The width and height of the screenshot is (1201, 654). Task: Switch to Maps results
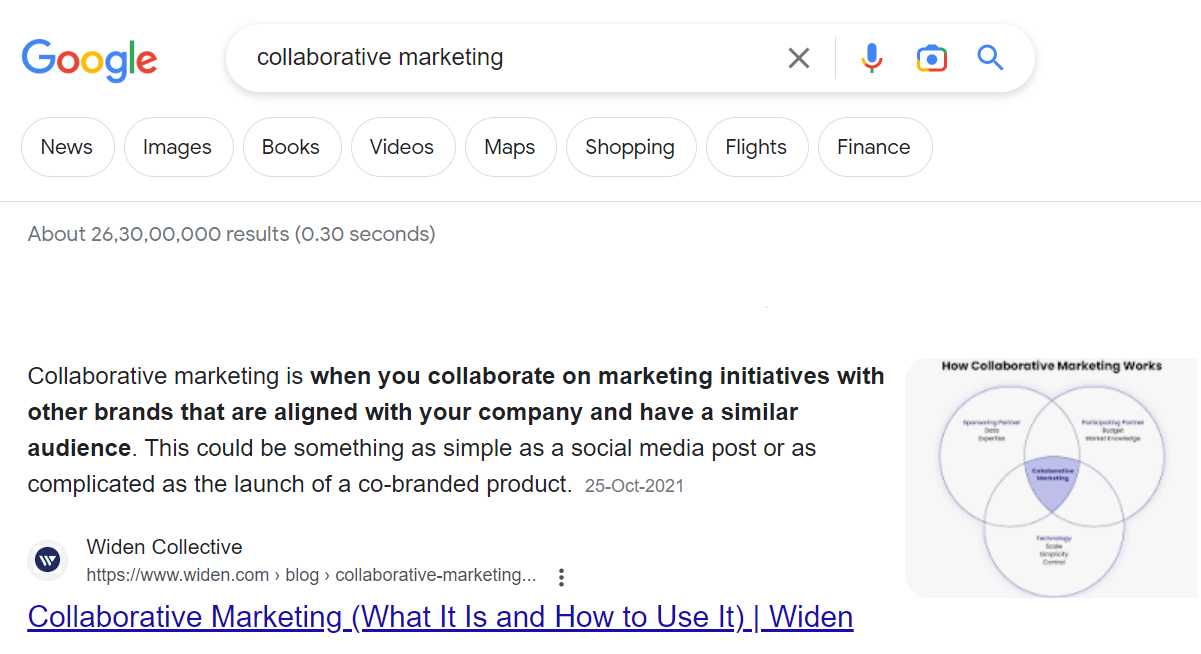pos(510,147)
